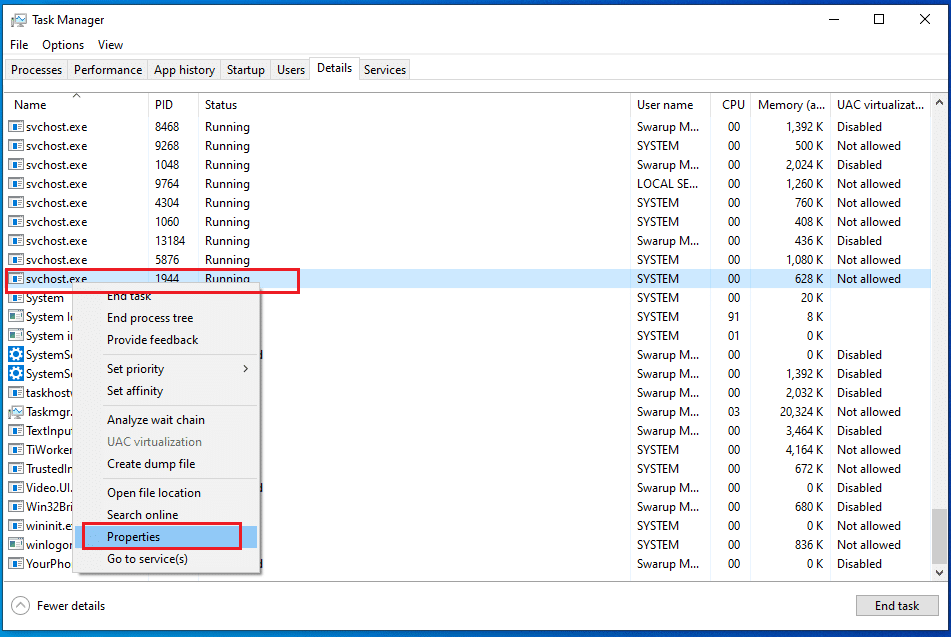Switch to the Startup tab
Image resolution: width=951 pixels, height=637 pixels.
point(246,70)
